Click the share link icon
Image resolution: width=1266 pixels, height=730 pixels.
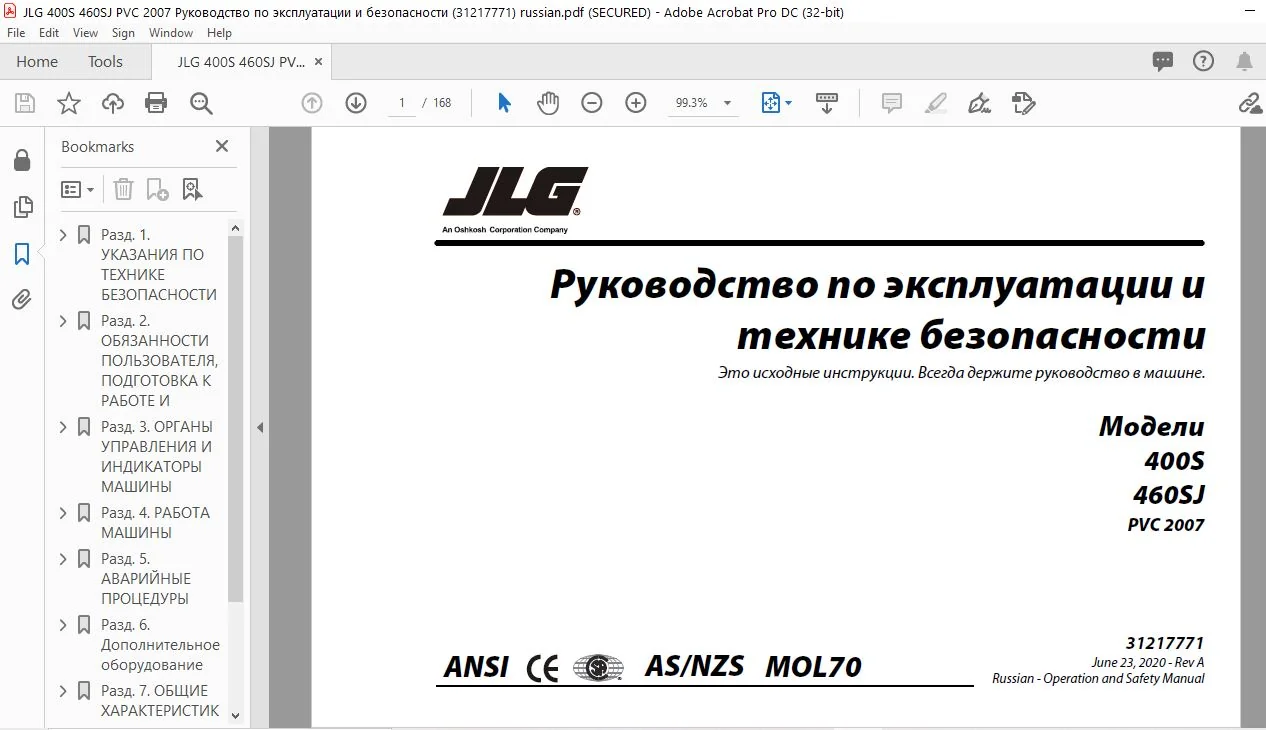tap(1250, 103)
